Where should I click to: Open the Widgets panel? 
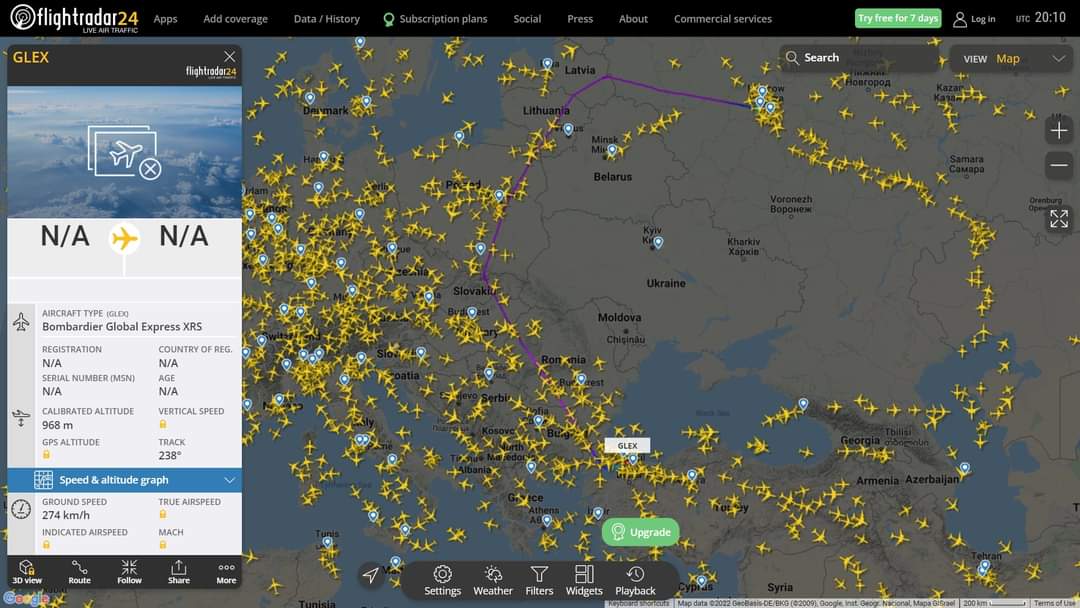[584, 578]
